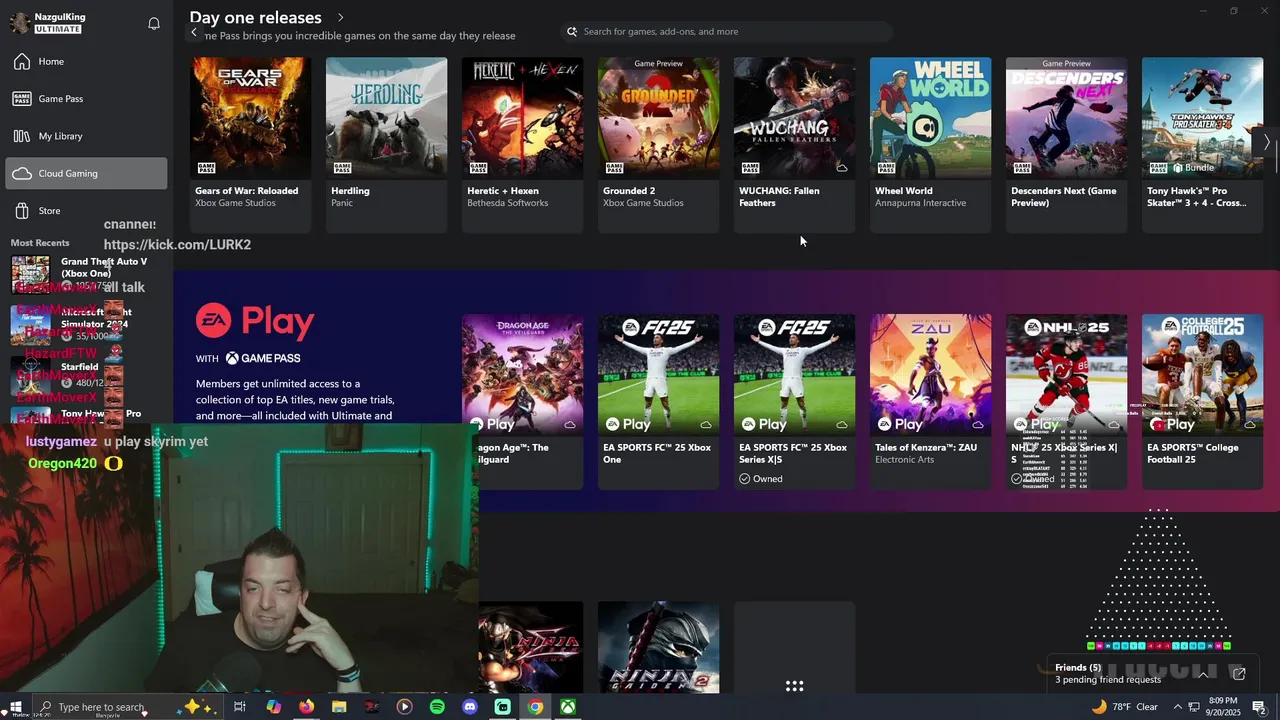Open Discord from the taskbar
1280x720 pixels.
tap(470, 707)
